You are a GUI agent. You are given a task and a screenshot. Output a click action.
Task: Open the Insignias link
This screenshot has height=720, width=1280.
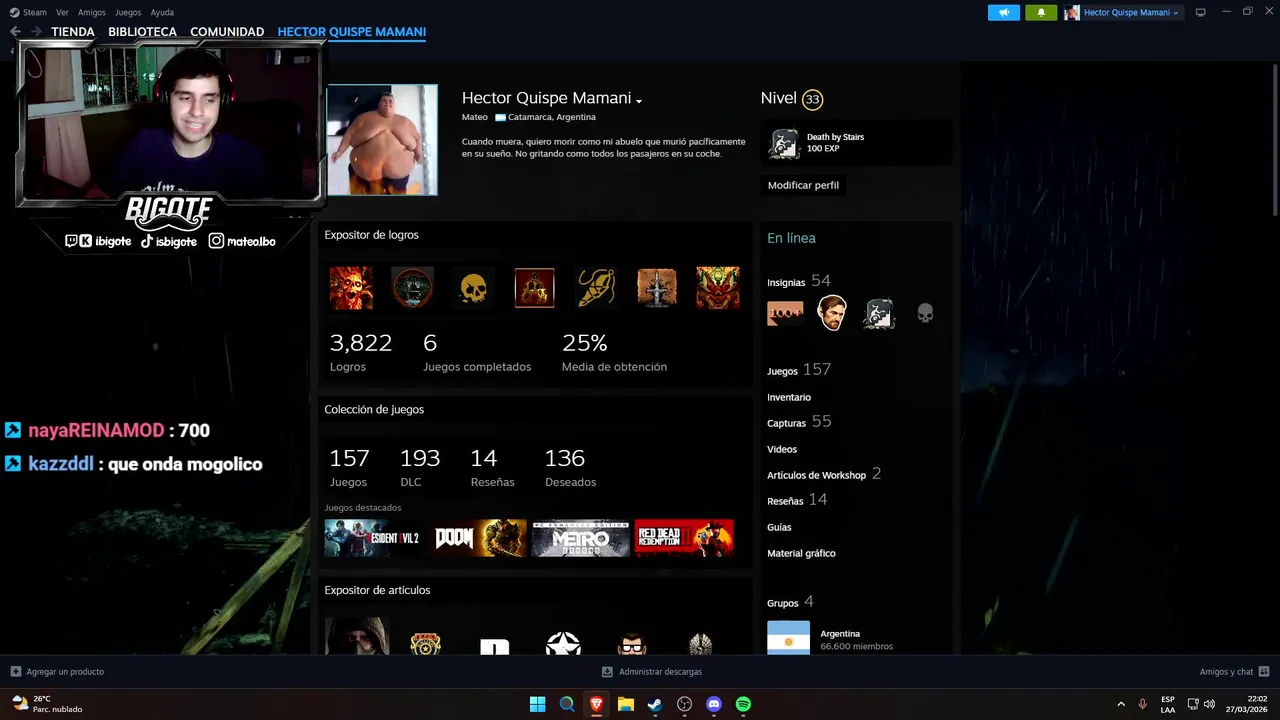point(786,283)
